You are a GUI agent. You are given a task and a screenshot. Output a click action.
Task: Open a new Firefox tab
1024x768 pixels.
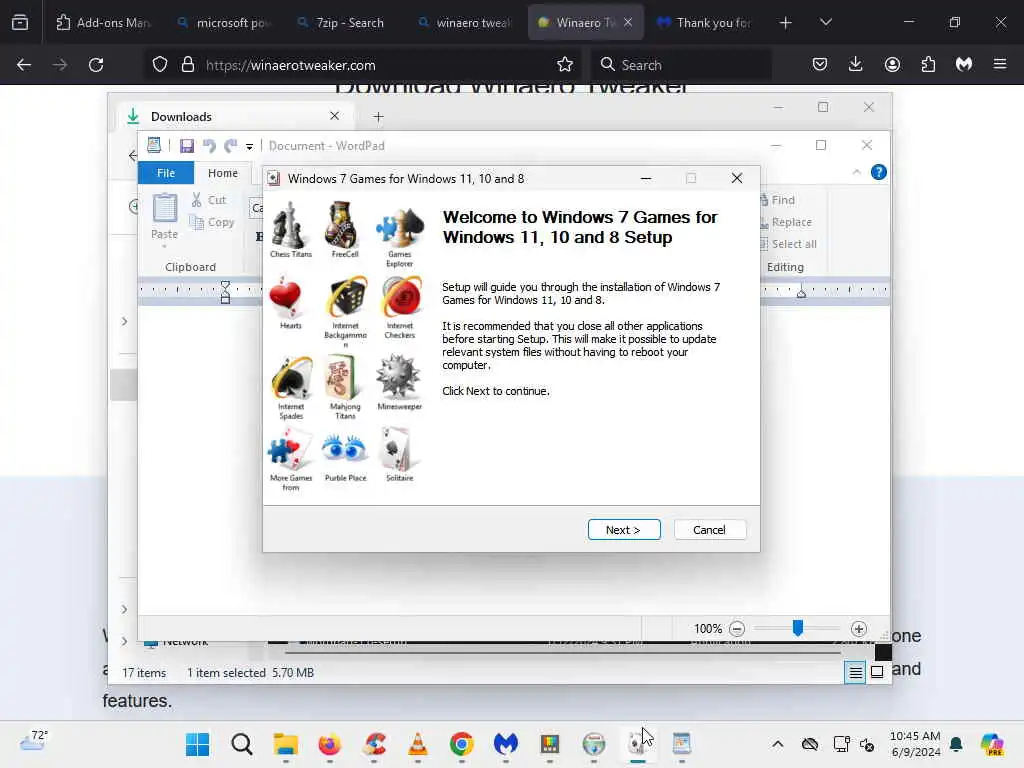[x=786, y=23]
